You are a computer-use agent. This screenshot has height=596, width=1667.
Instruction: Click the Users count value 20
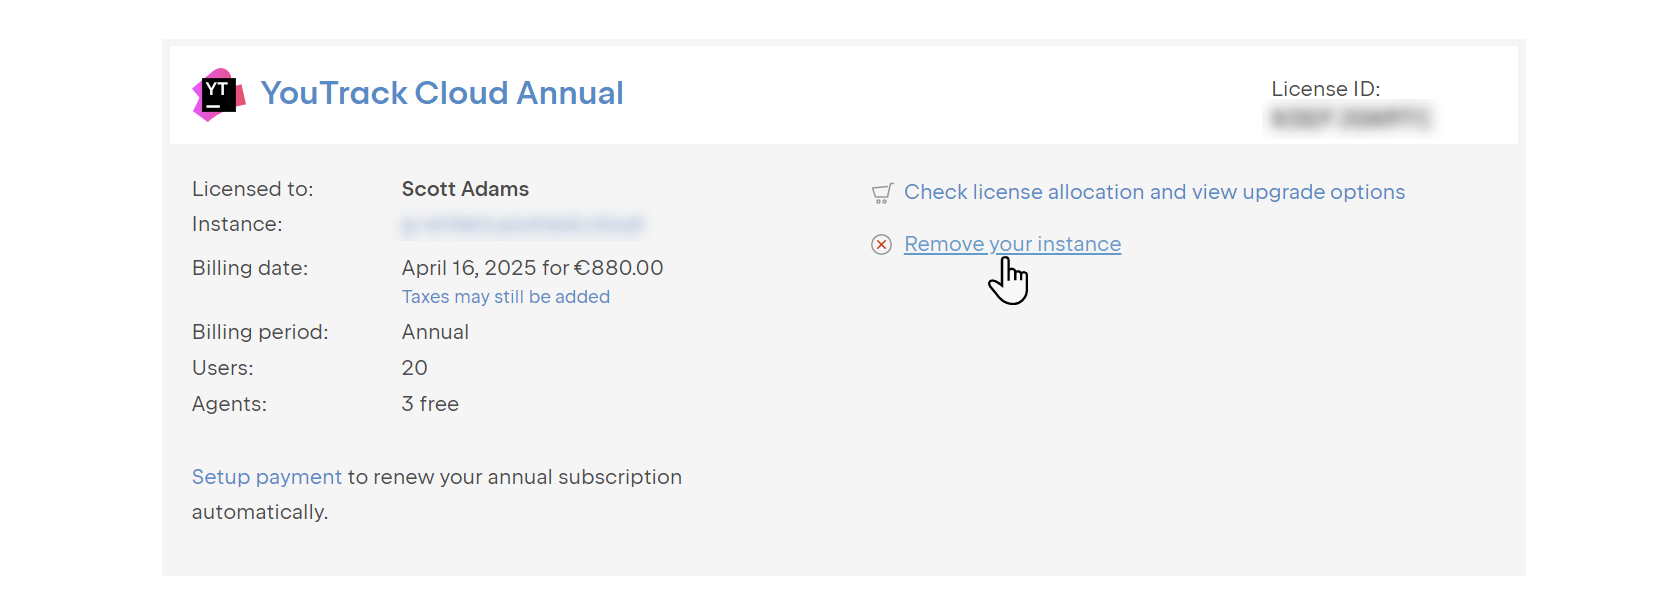pos(414,368)
